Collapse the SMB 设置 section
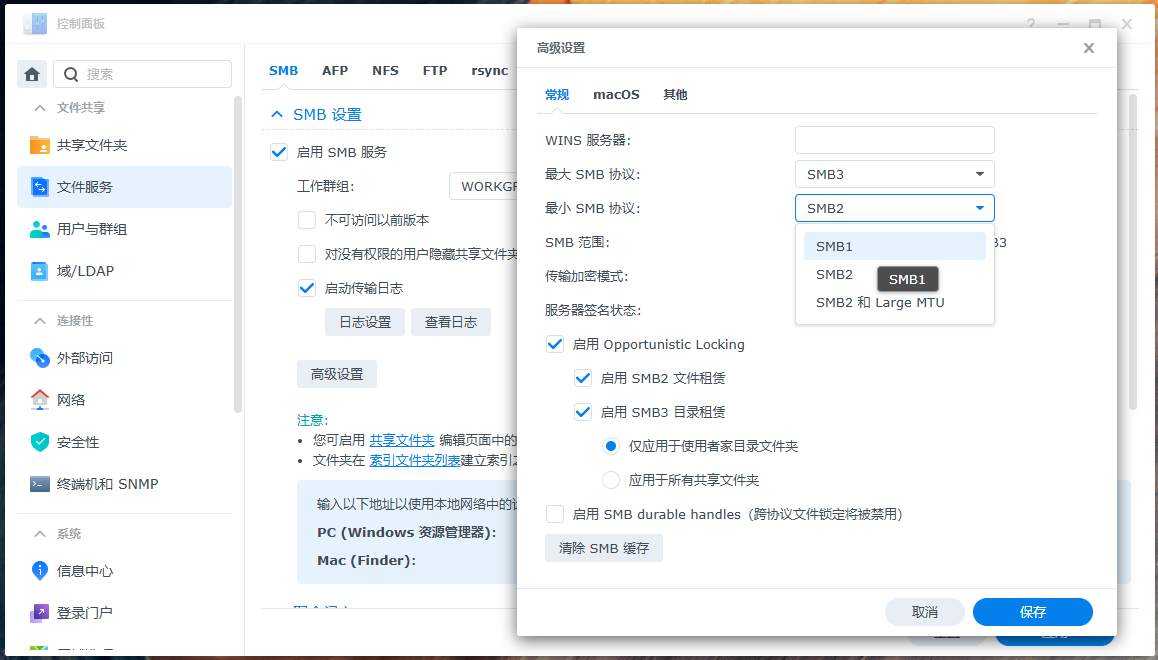Image resolution: width=1158 pixels, height=660 pixels. 277,115
